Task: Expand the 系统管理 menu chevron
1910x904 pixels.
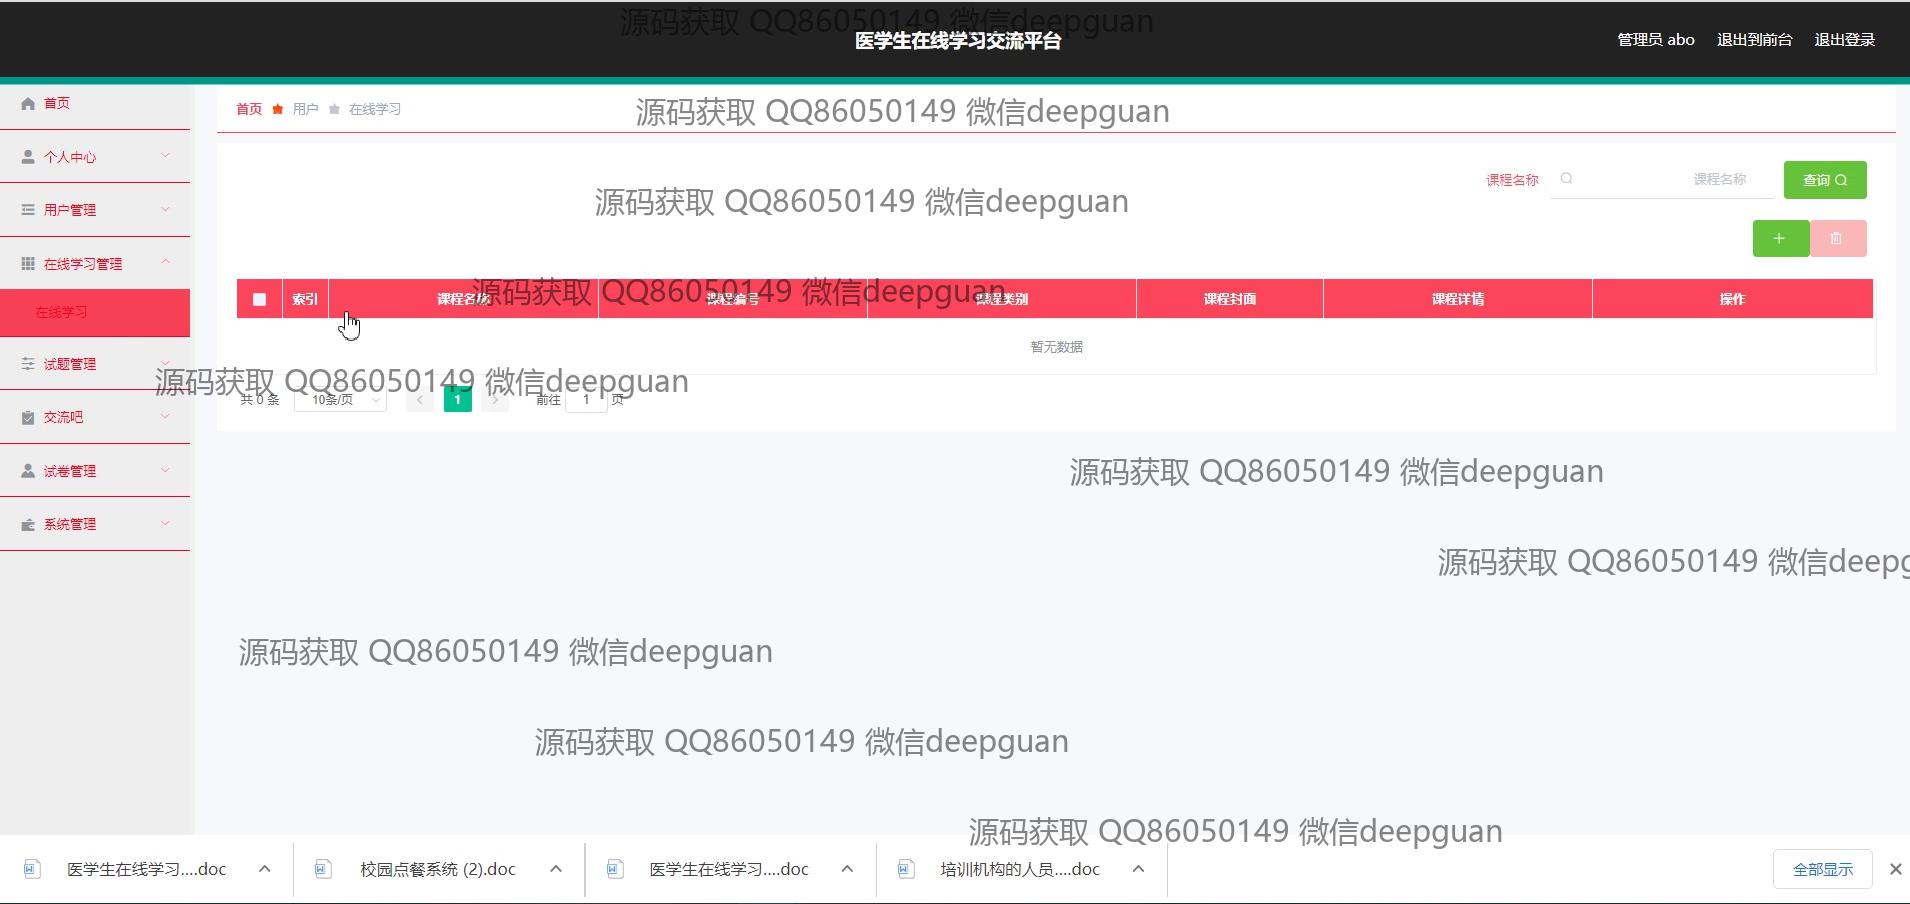Action: [166, 524]
